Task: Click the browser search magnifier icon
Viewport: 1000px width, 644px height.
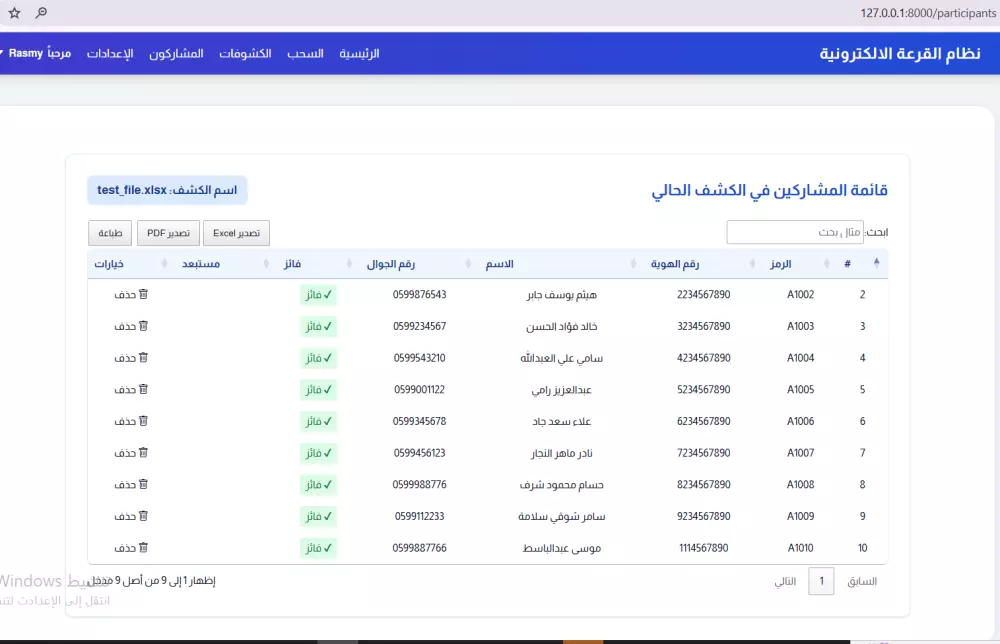Action: point(41,14)
